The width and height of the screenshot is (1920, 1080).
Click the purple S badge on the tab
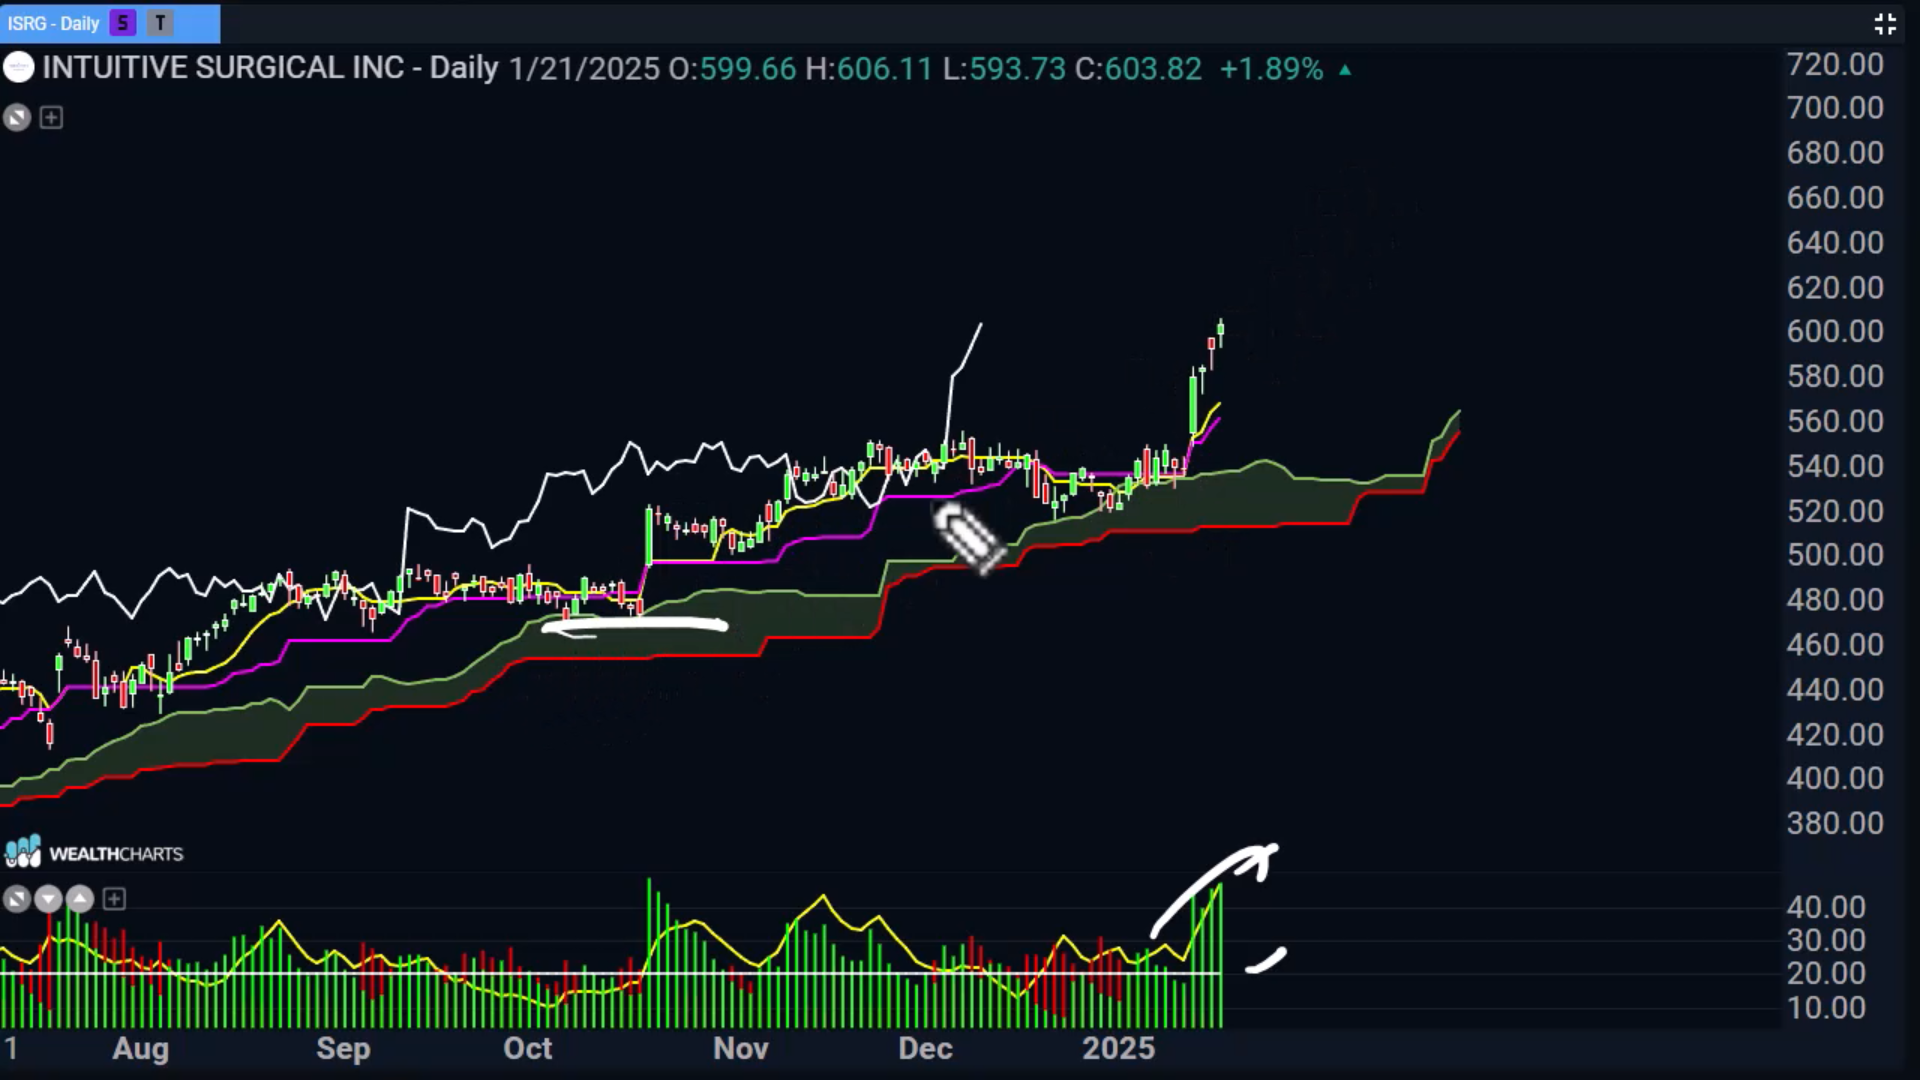click(x=123, y=23)
